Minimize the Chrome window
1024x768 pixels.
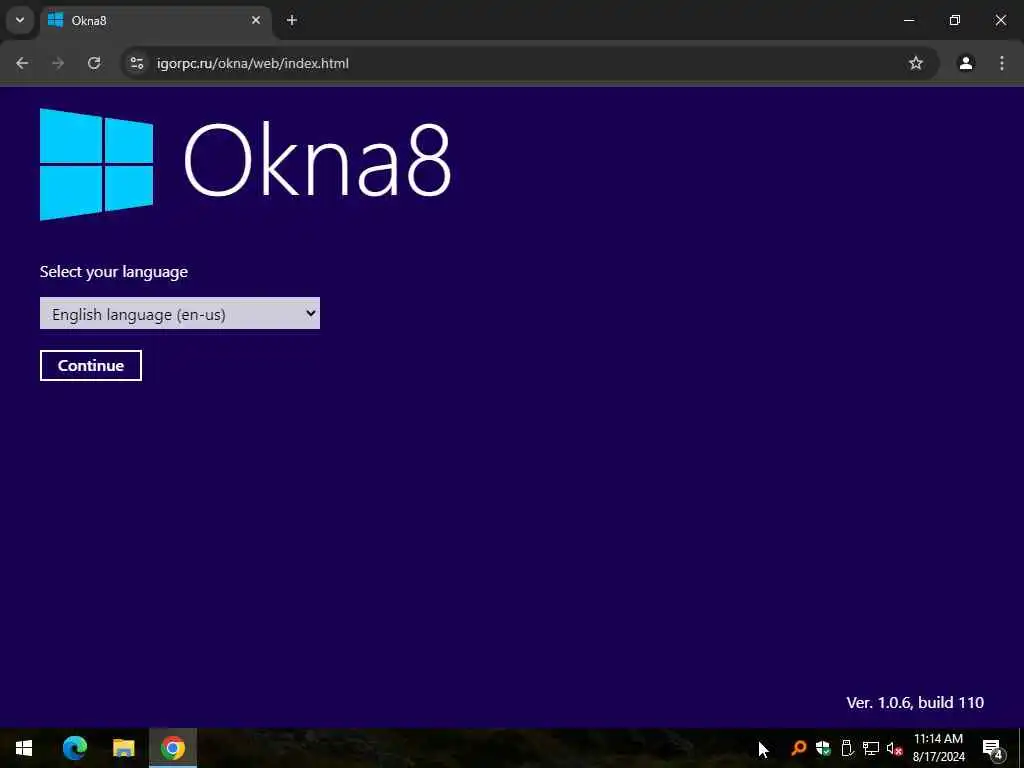[x=908, y=20]
